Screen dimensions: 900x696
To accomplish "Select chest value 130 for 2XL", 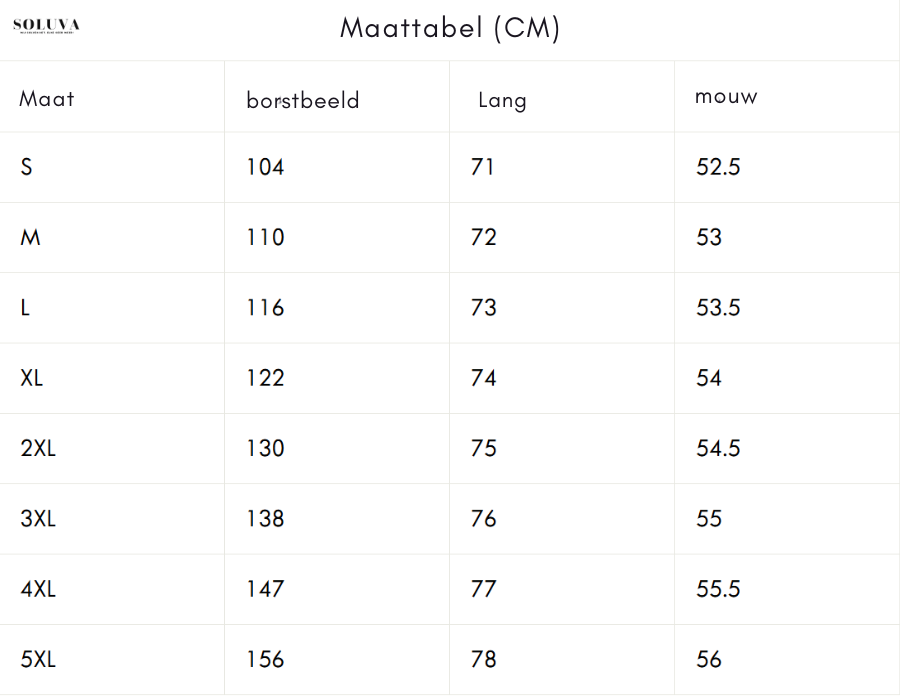I will tap(265, 448).
